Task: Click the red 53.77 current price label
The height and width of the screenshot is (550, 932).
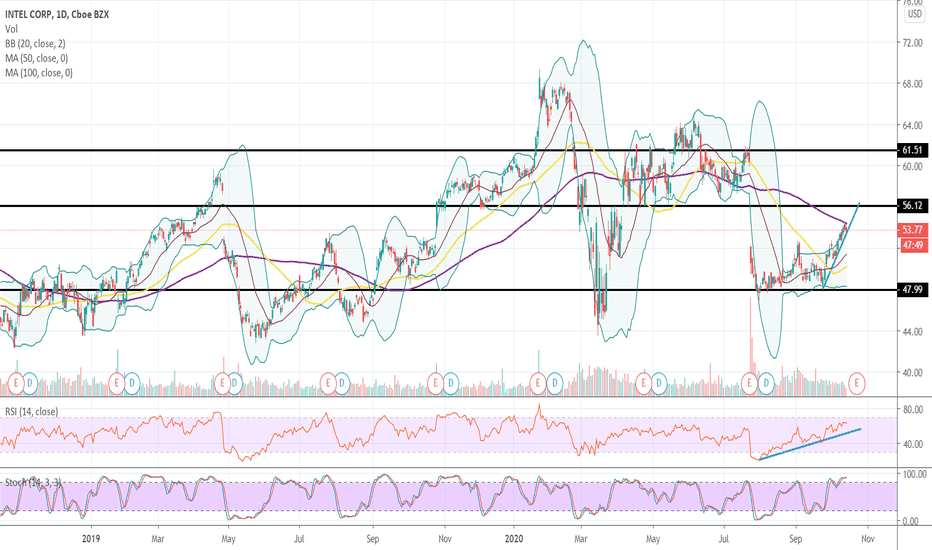Action: tap(912, 230)
